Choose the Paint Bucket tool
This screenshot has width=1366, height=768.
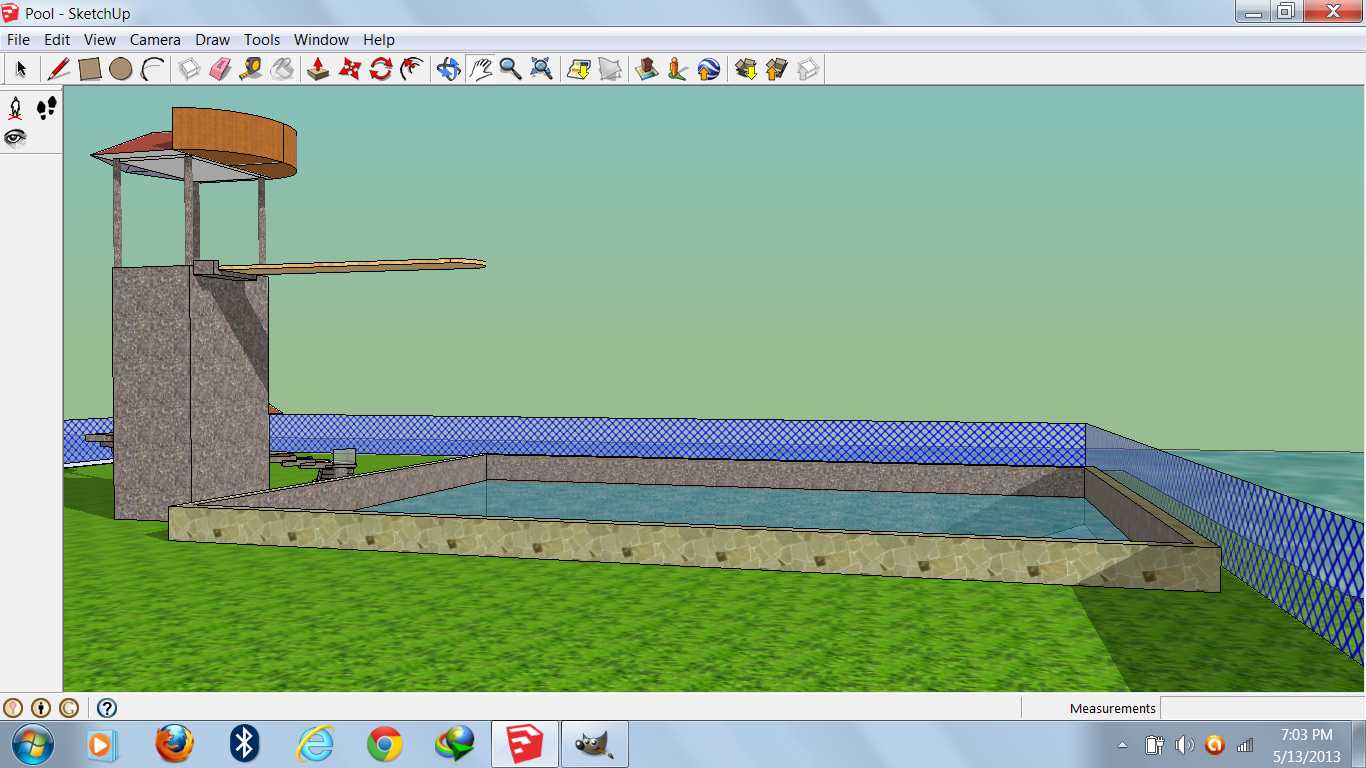[x=282, y=69]
